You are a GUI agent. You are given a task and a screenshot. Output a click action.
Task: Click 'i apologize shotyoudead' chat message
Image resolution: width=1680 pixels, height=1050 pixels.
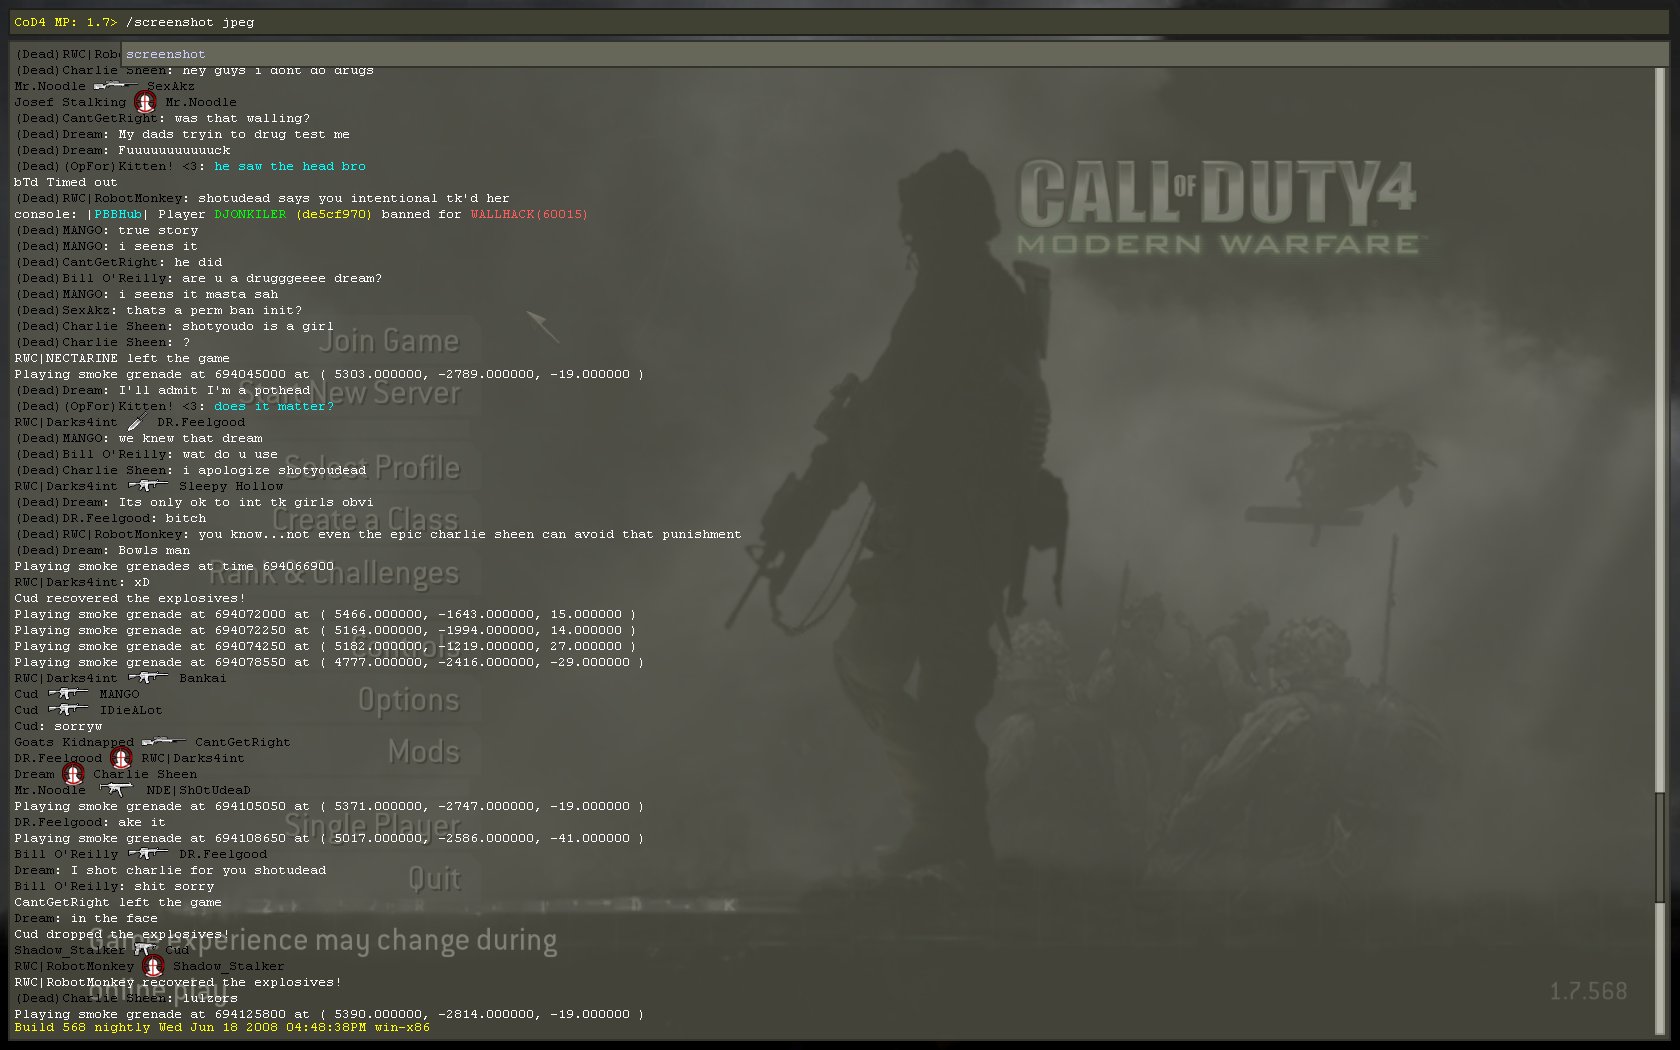point(274,470)
